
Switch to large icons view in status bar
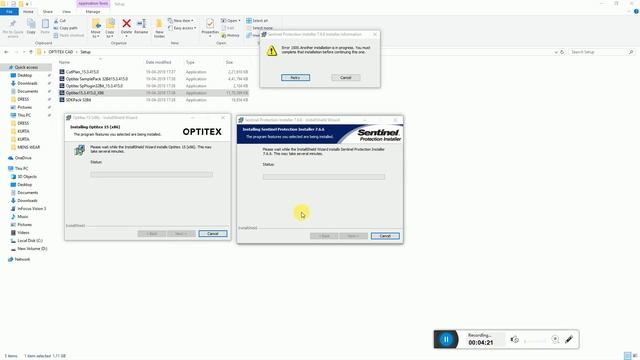pyautogui.click(x=635, y=356)
